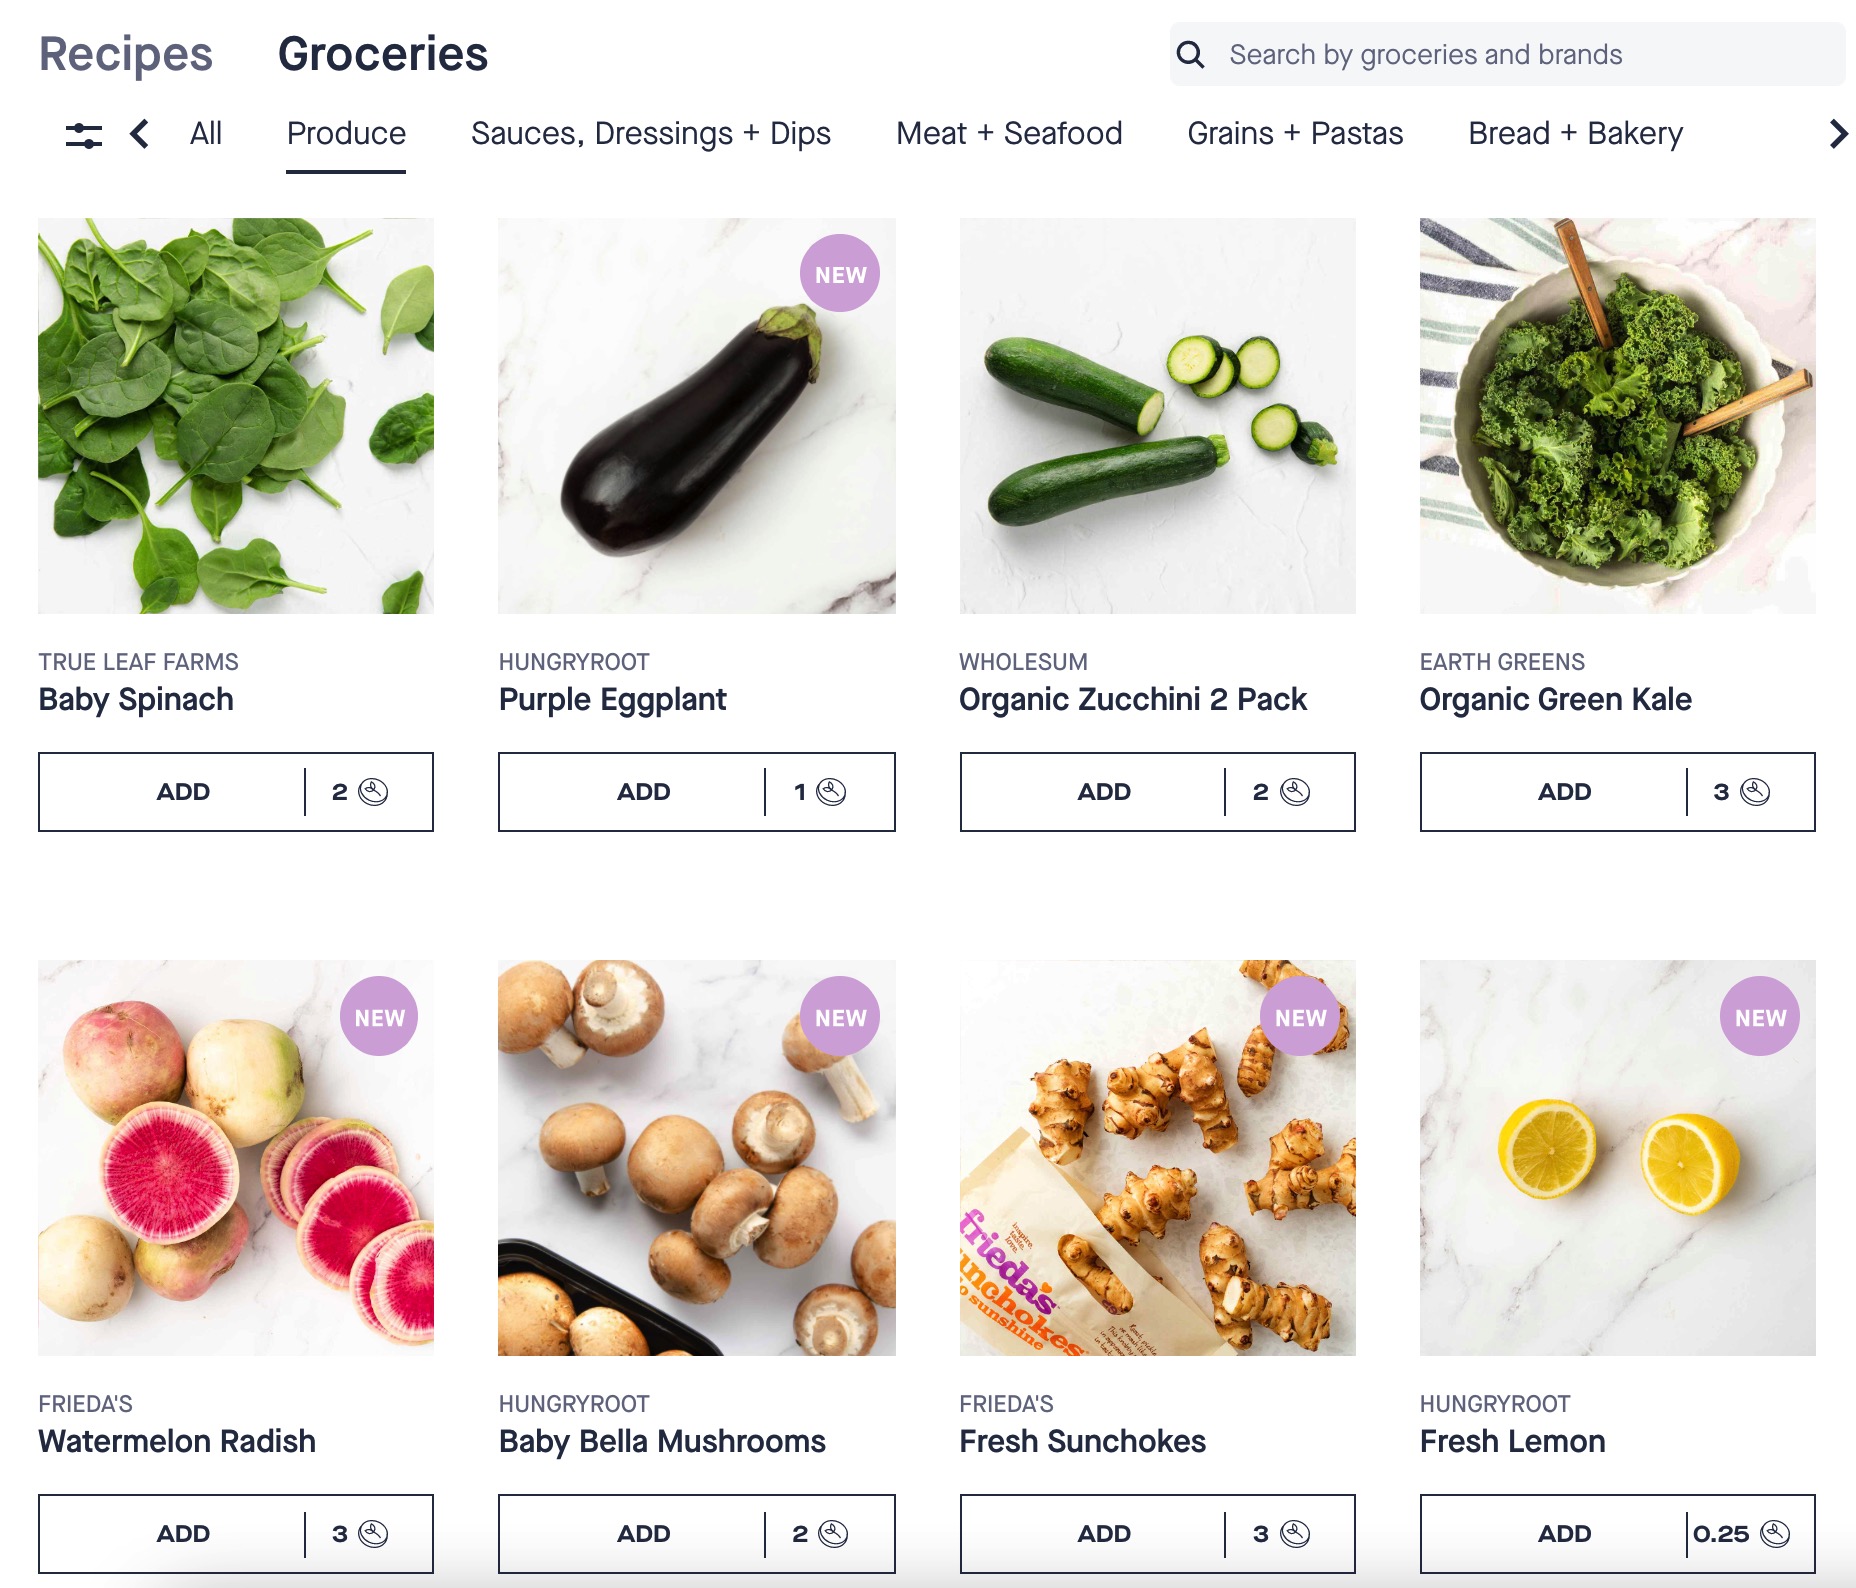Click the search magnifier icon
This screenshot has height=1588, width=1856.
(1190, 55)
